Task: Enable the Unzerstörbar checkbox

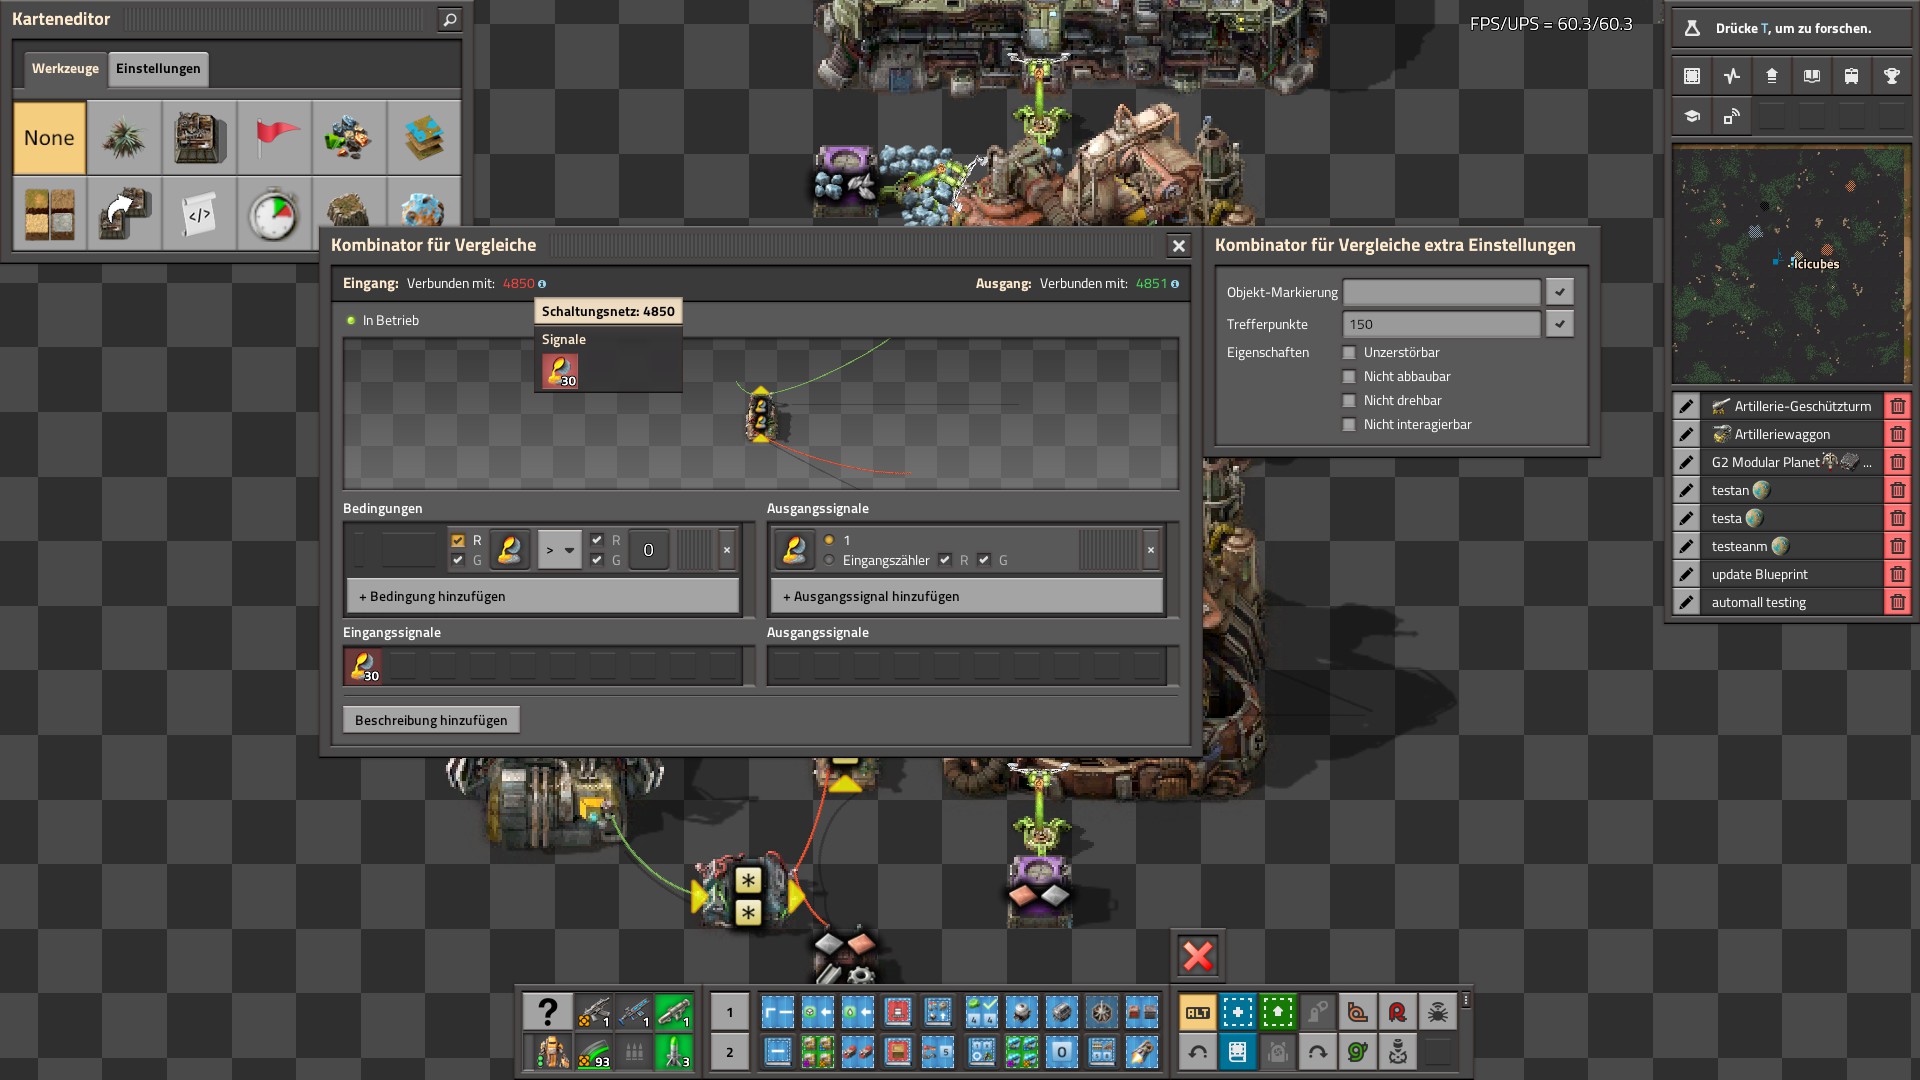Action: coord(1349,353)
